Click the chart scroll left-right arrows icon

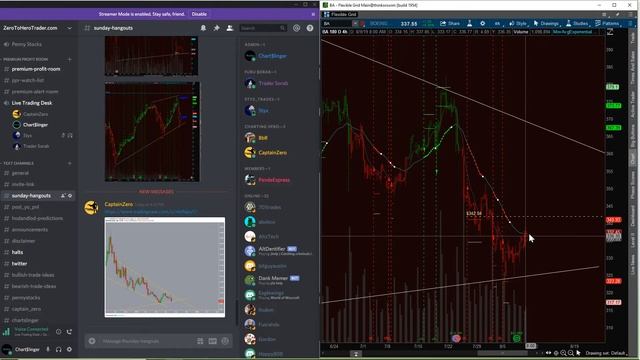549,353
